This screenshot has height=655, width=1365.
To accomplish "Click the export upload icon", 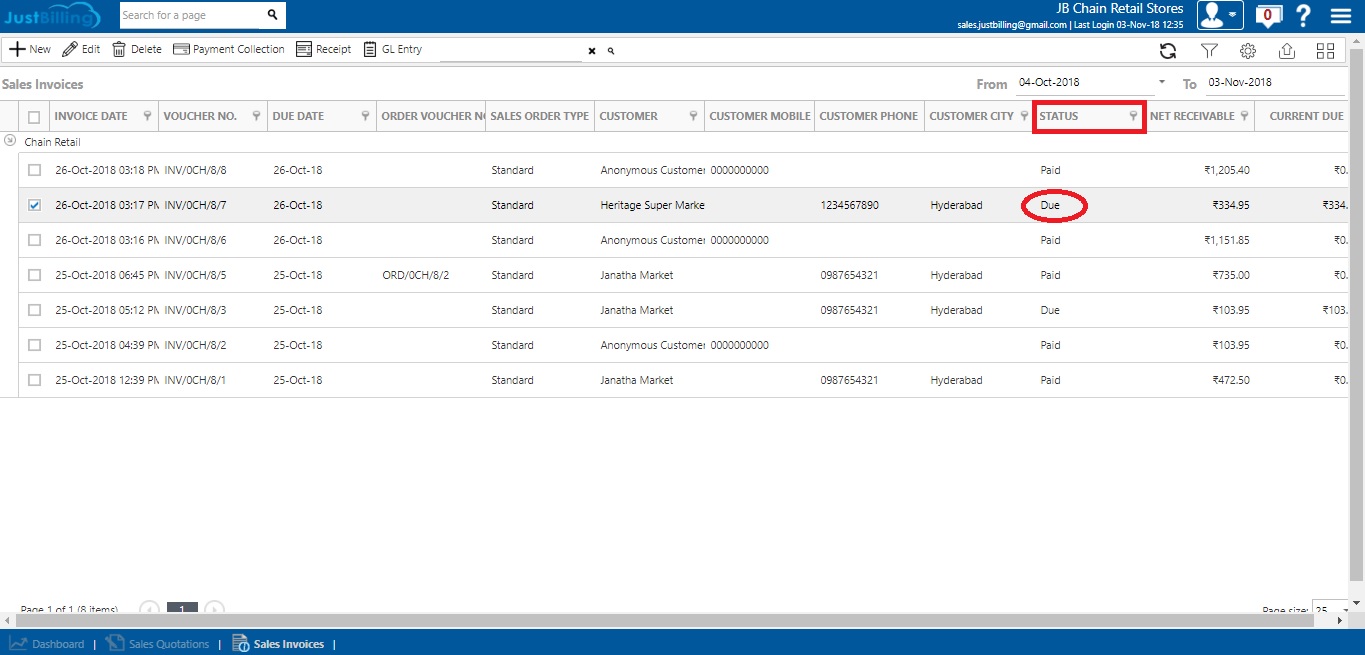I will [x=1287, y=51].
